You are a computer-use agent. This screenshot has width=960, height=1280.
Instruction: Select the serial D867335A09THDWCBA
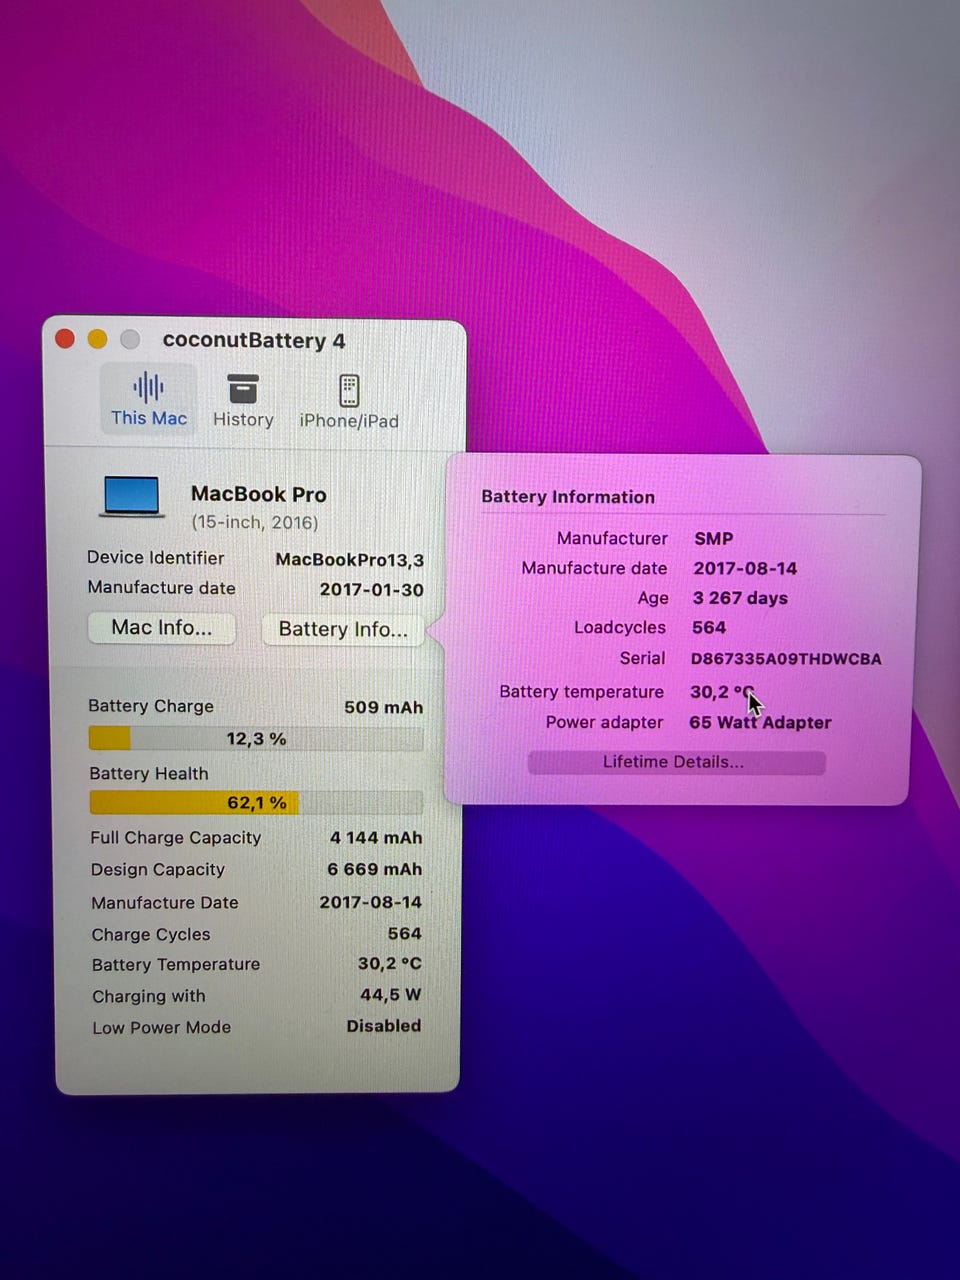[786, 659]
